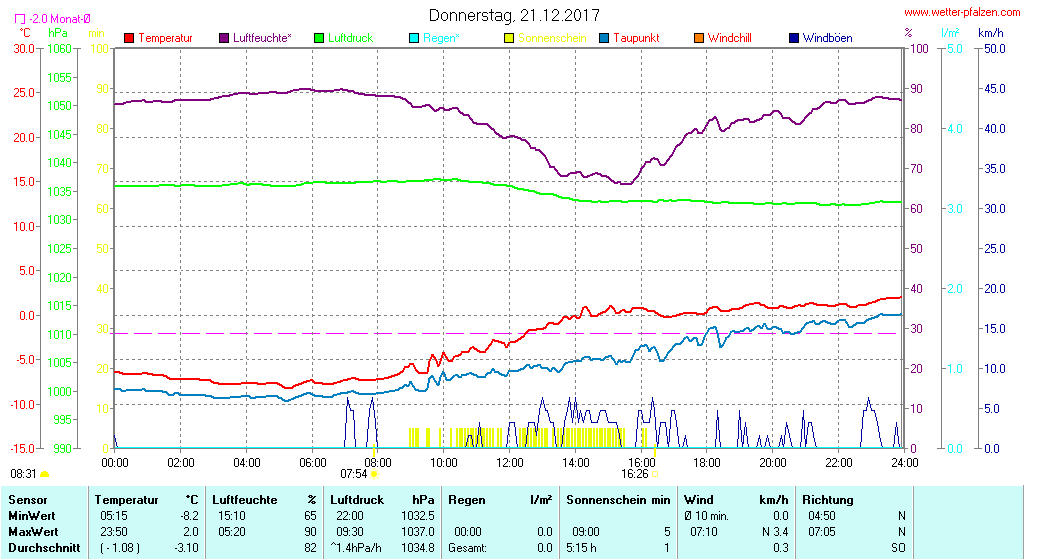
Task: Click the maximum pressure value 1037.0
Action: tap(418, 532)
